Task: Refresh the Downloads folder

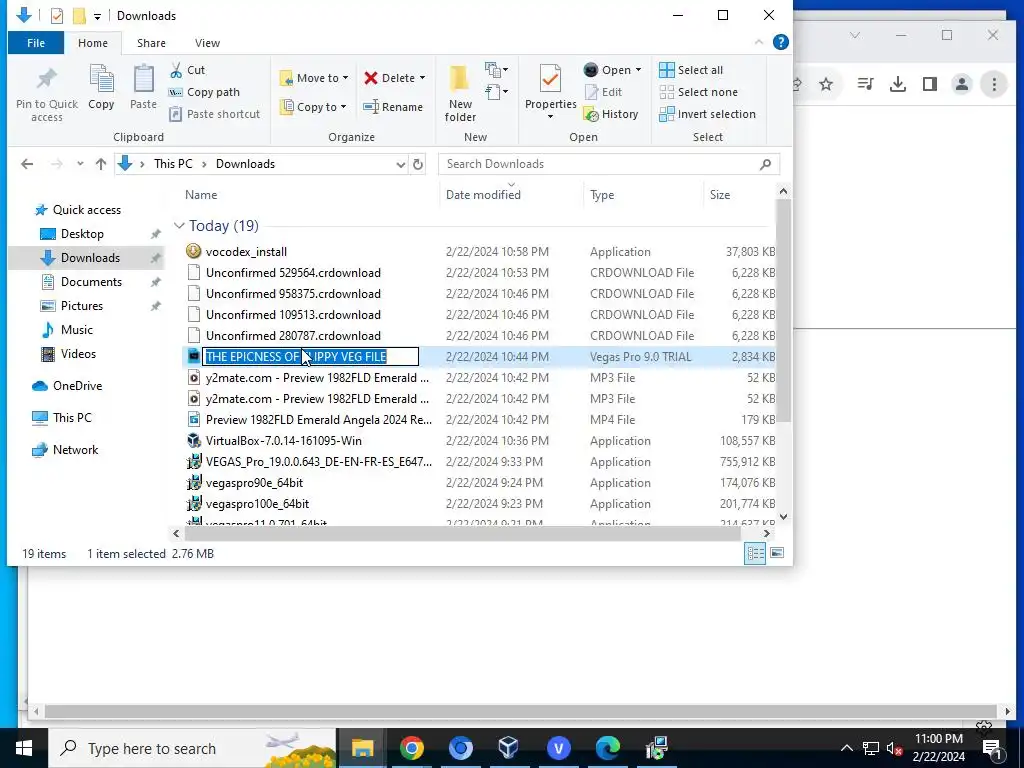Action: click(418, 164)
